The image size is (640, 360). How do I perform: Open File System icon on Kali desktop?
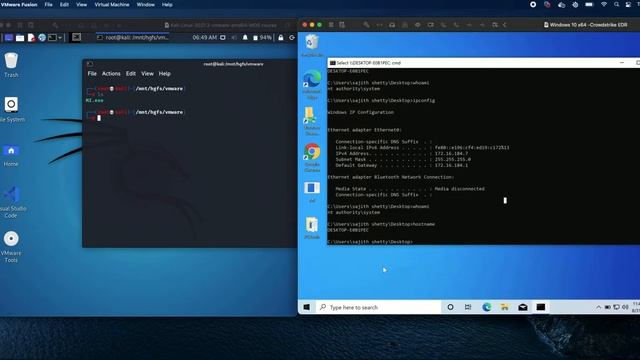(11, 104)
